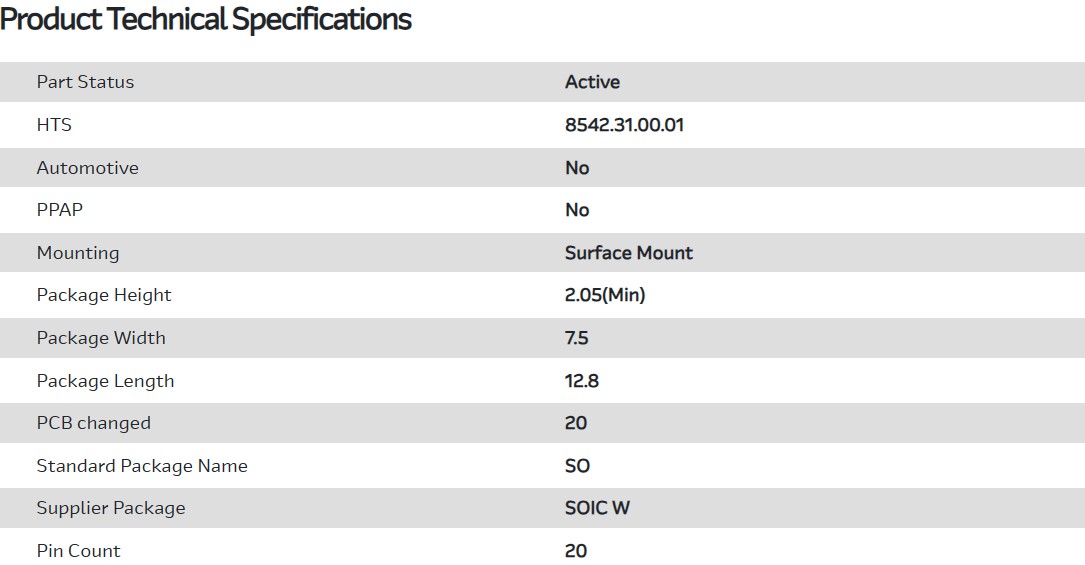The height and width of the screenshot is (565, 1085).
Task: Click the 2.05(Min) height value
Action: pyautogui.click(x=605, y=295)
